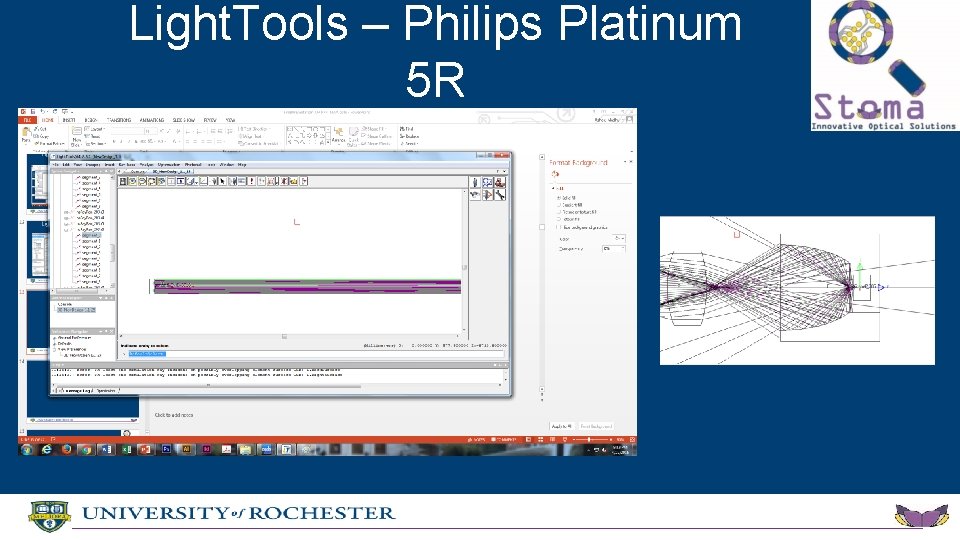
Task: Open Format Background pane options dropdown arrow
Action: pyautogui.click(x=624, y=162)
